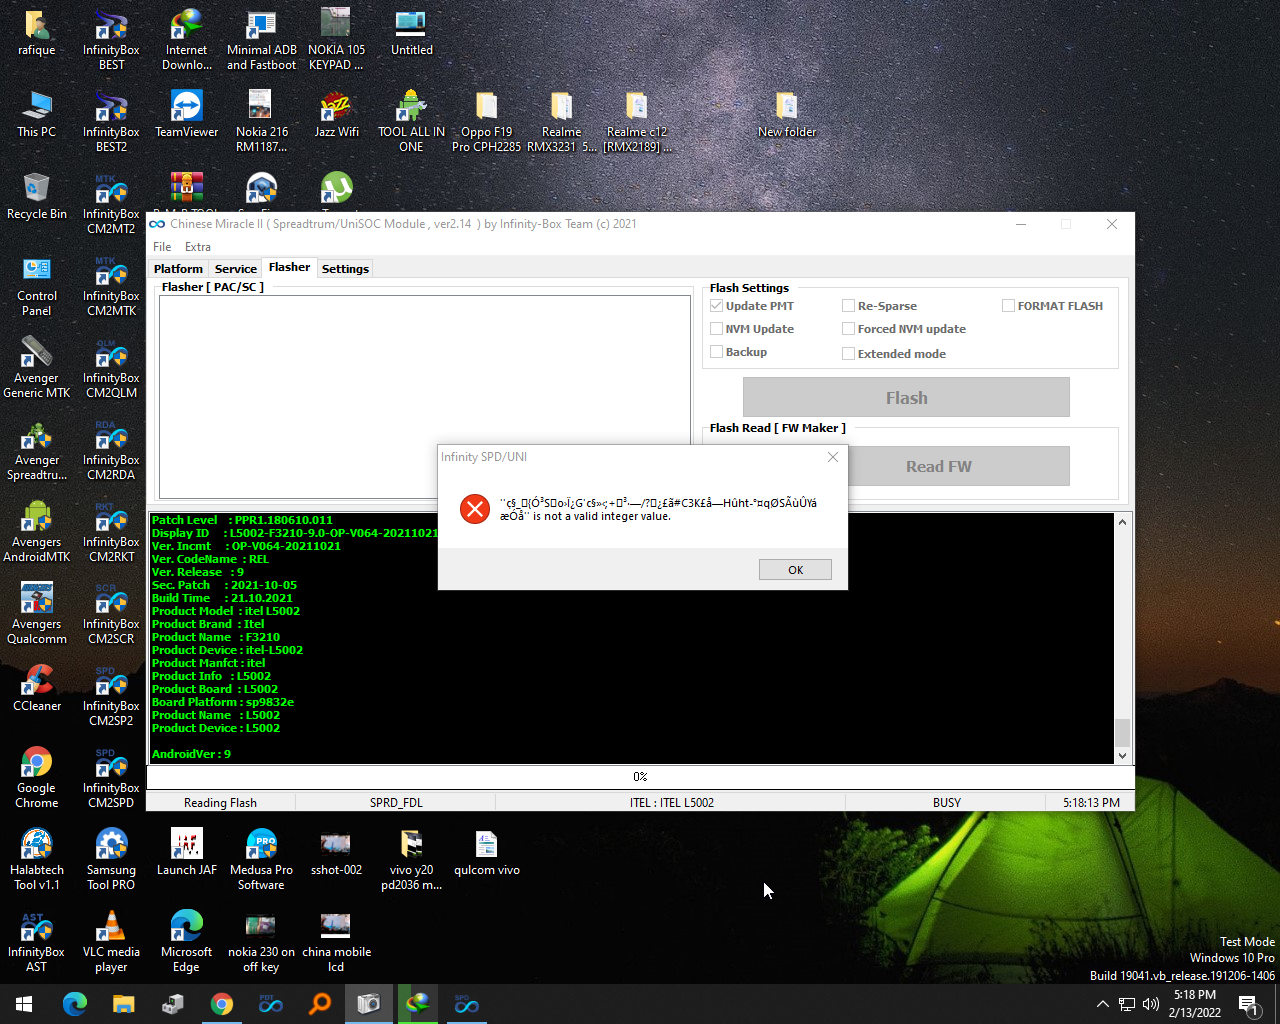Select the Flasher tab
Image resolution: width=1280 pixels, height=1024 pixels.
(289, 267)
